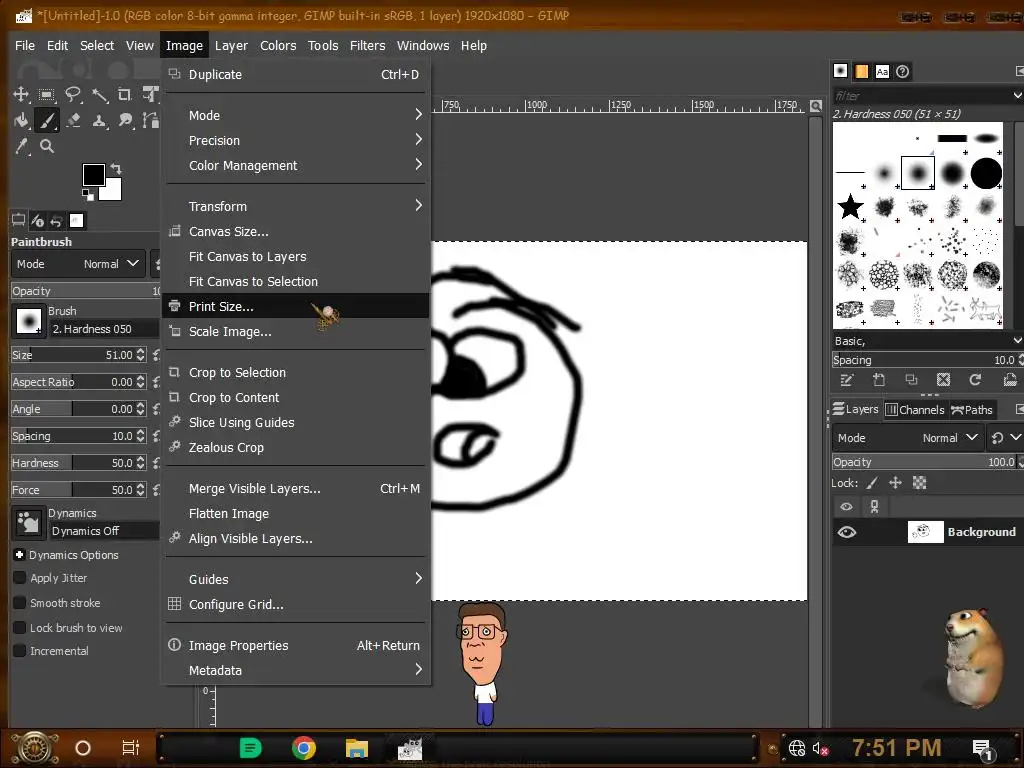Select the Bucket Fill tool
This screenshot has width=1024, height=768.
click(21, 120)
